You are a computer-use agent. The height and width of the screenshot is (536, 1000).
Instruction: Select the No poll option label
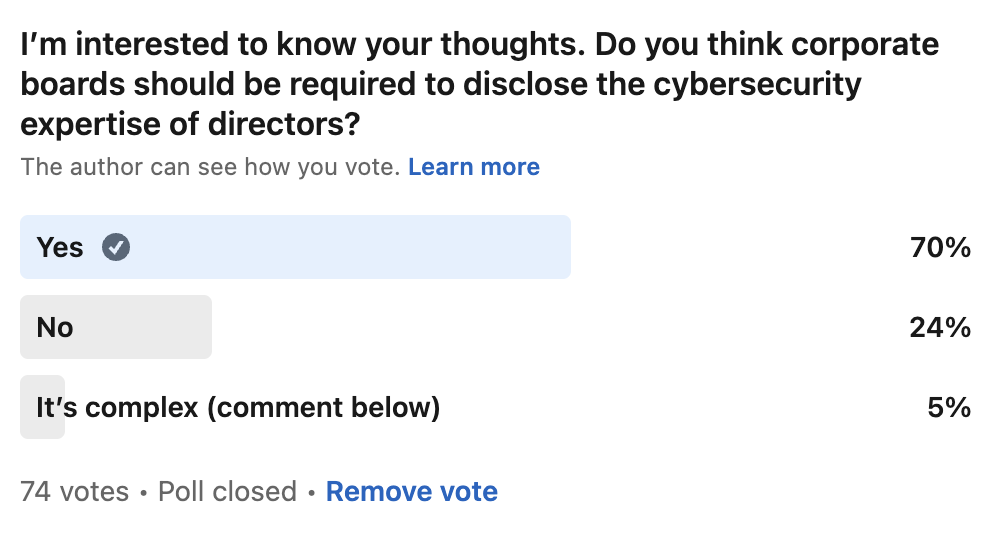click(55, 327)
